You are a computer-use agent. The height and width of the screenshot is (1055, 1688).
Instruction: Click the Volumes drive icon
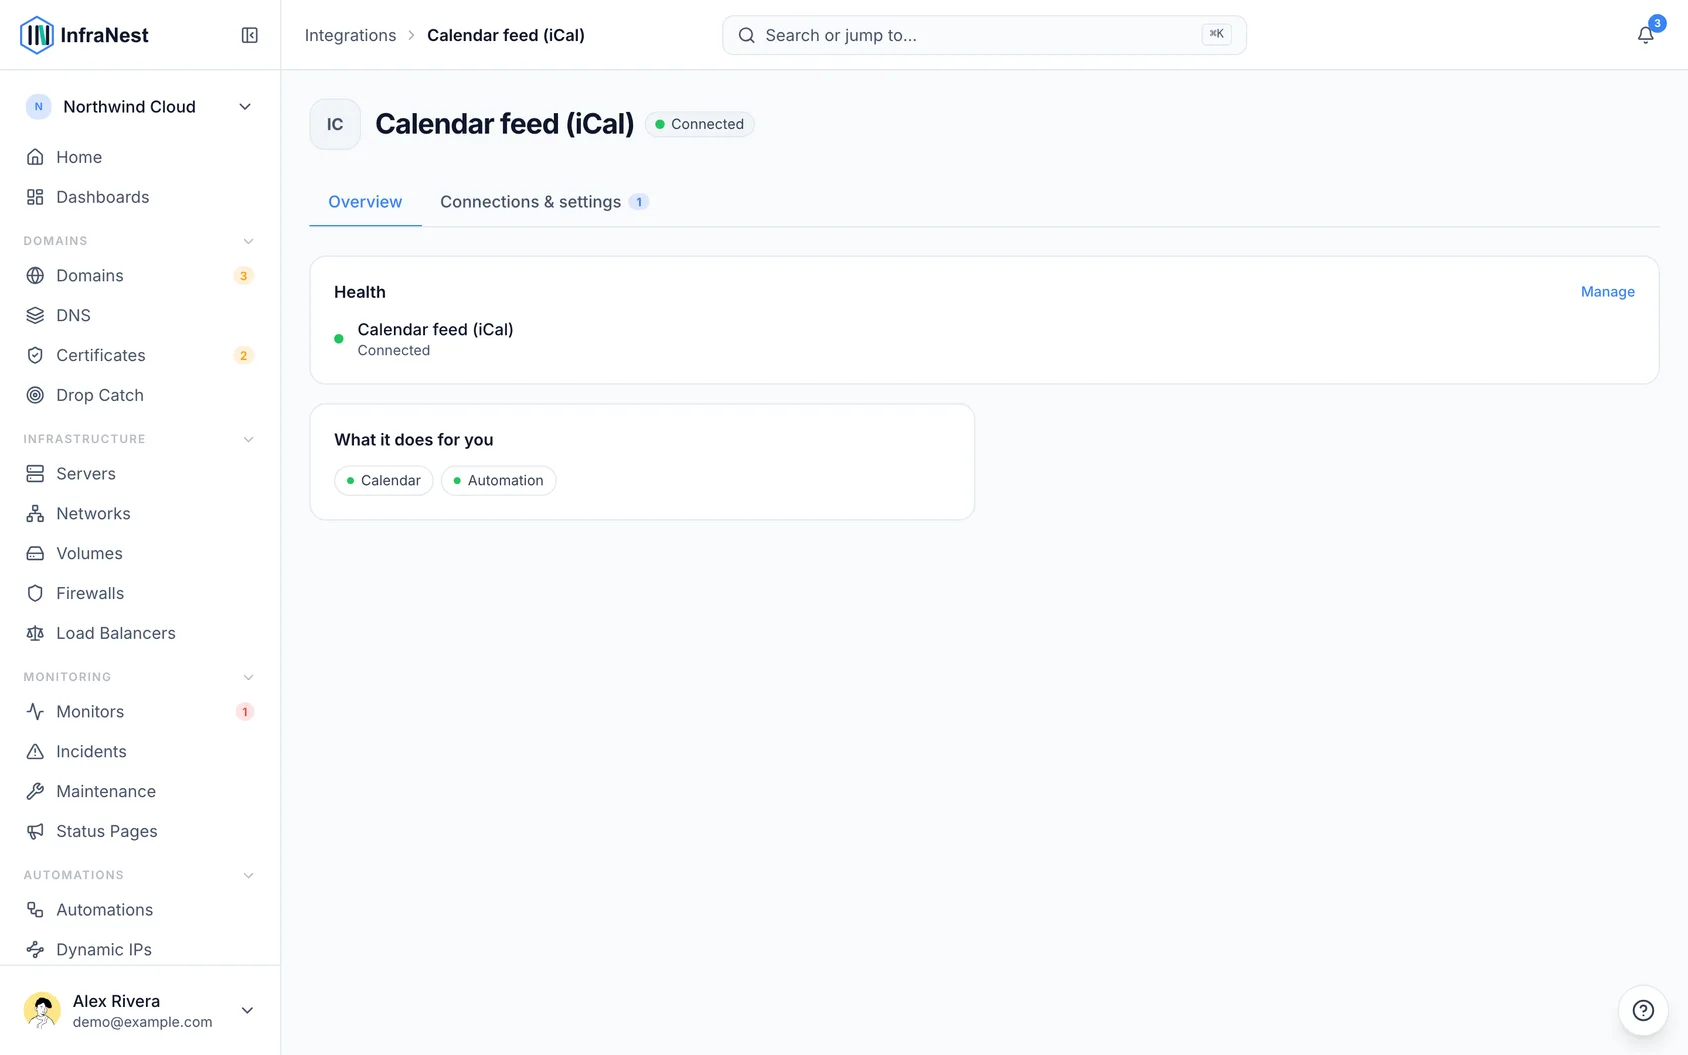(35, 553)
